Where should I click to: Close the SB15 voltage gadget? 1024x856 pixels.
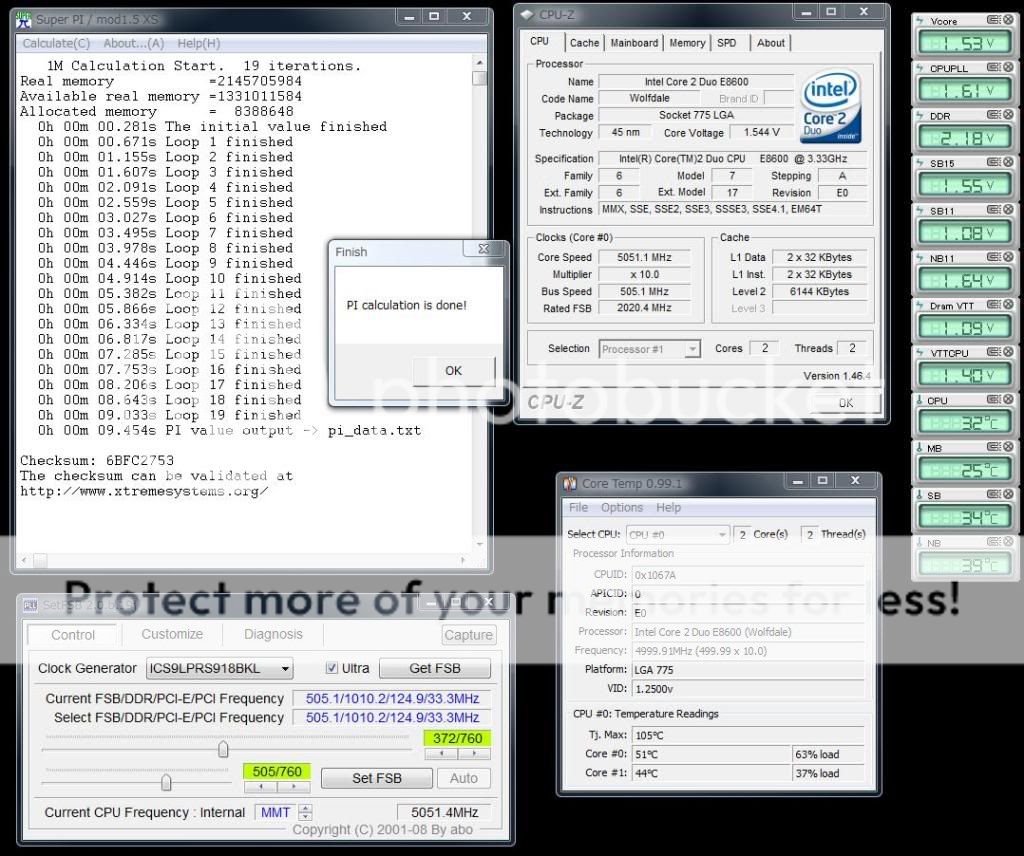[1008, 161]
